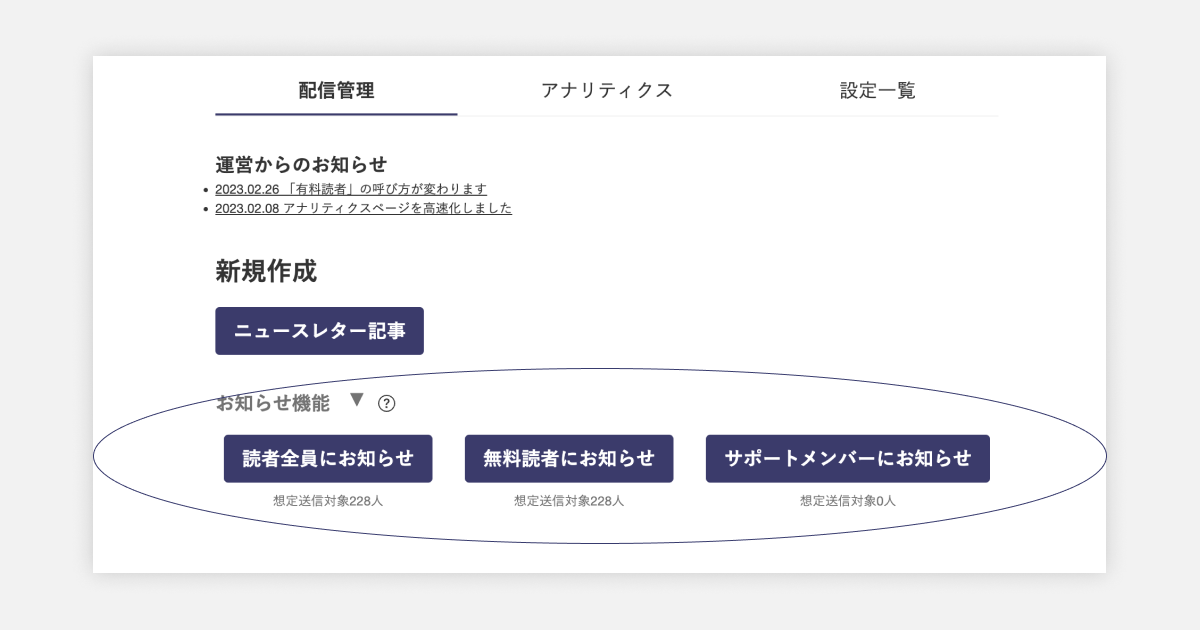Click the question mark help icon

pos(387,403)
